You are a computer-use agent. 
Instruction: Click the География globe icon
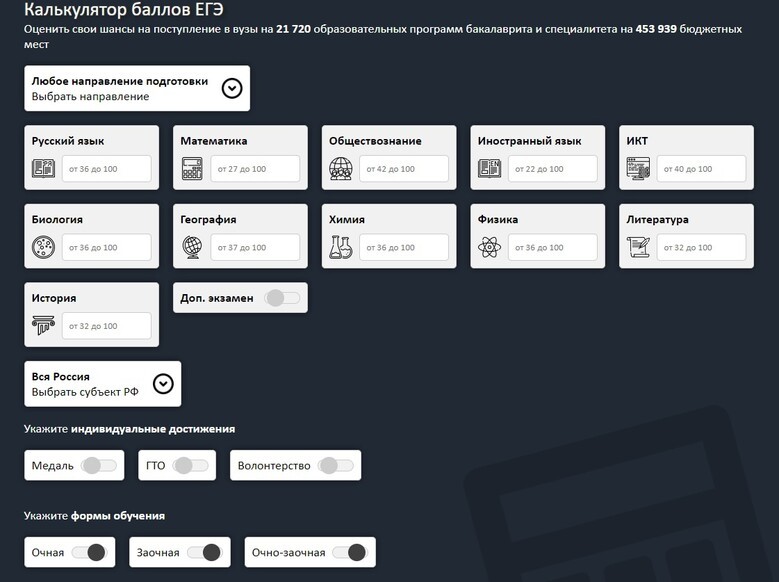pyautogui.click(x=192, y=247)
